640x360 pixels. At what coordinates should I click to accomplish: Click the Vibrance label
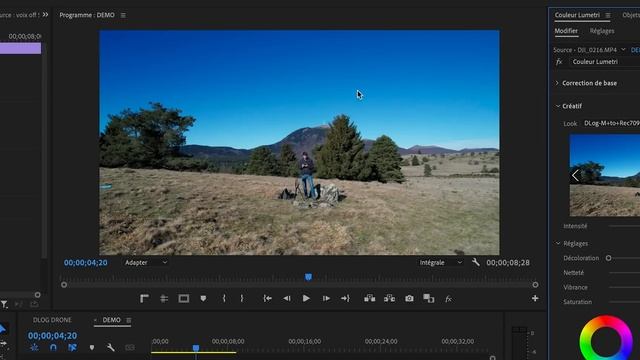(575, 287)
